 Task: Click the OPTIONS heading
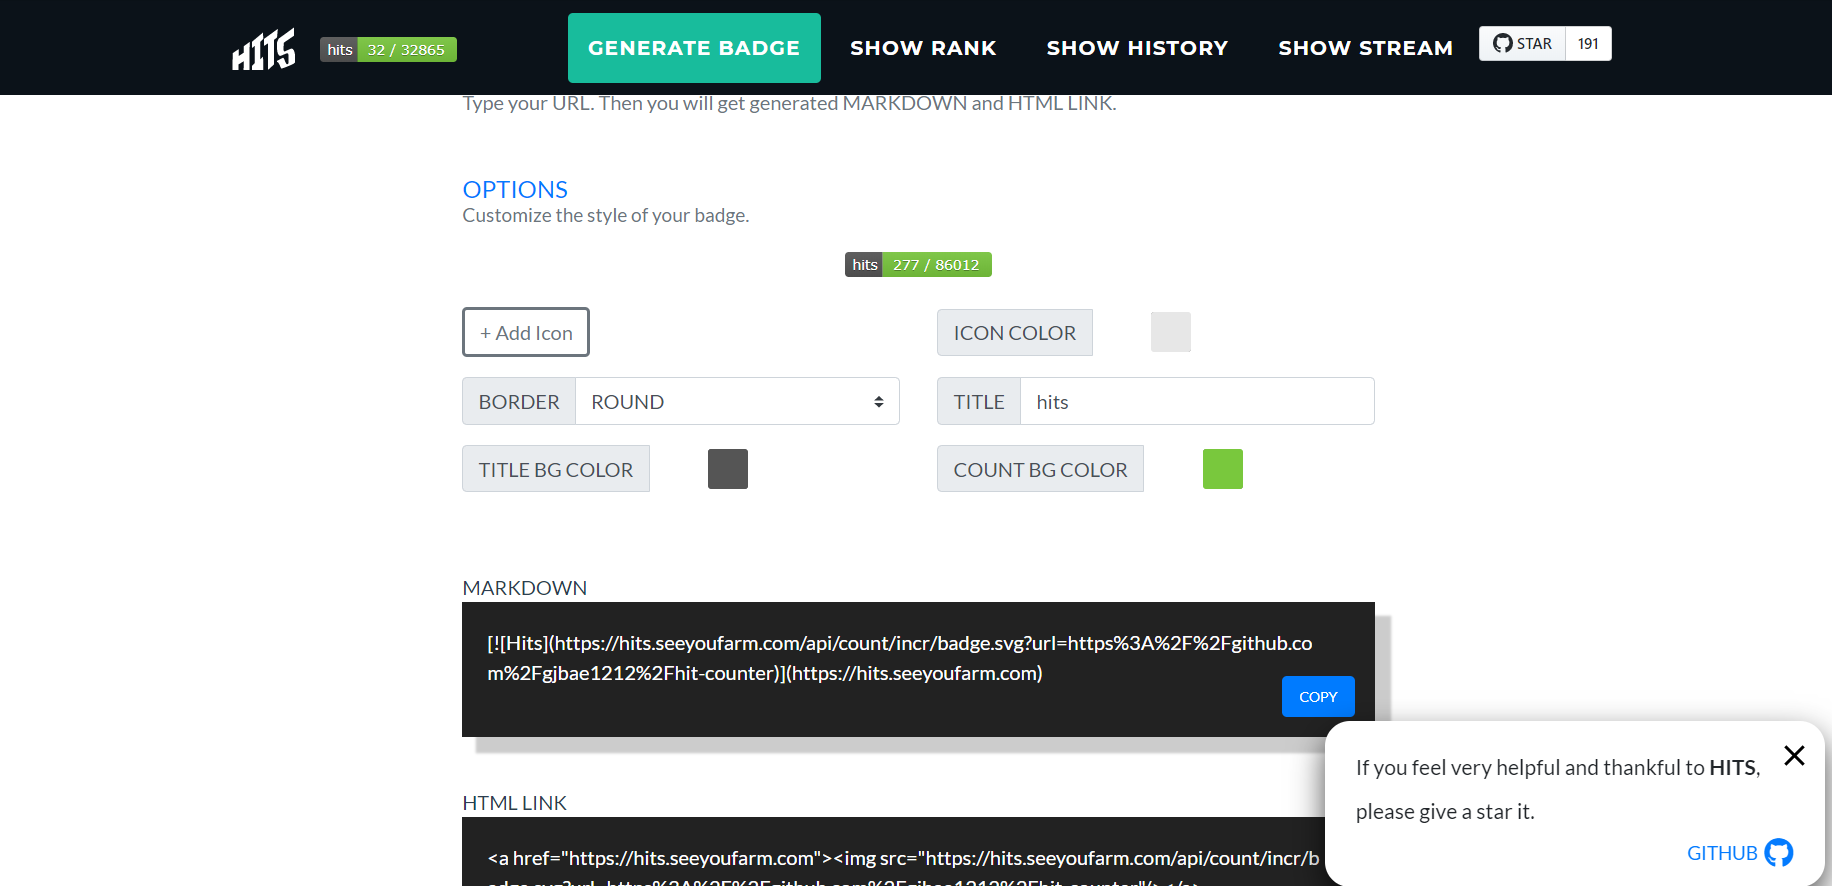tap(515, 189)
